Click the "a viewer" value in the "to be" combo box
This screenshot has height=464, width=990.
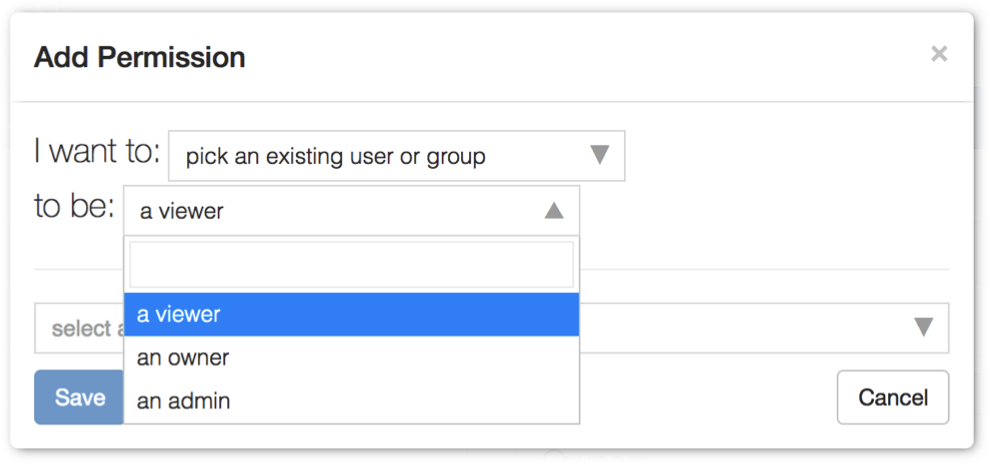pos(182,211)
